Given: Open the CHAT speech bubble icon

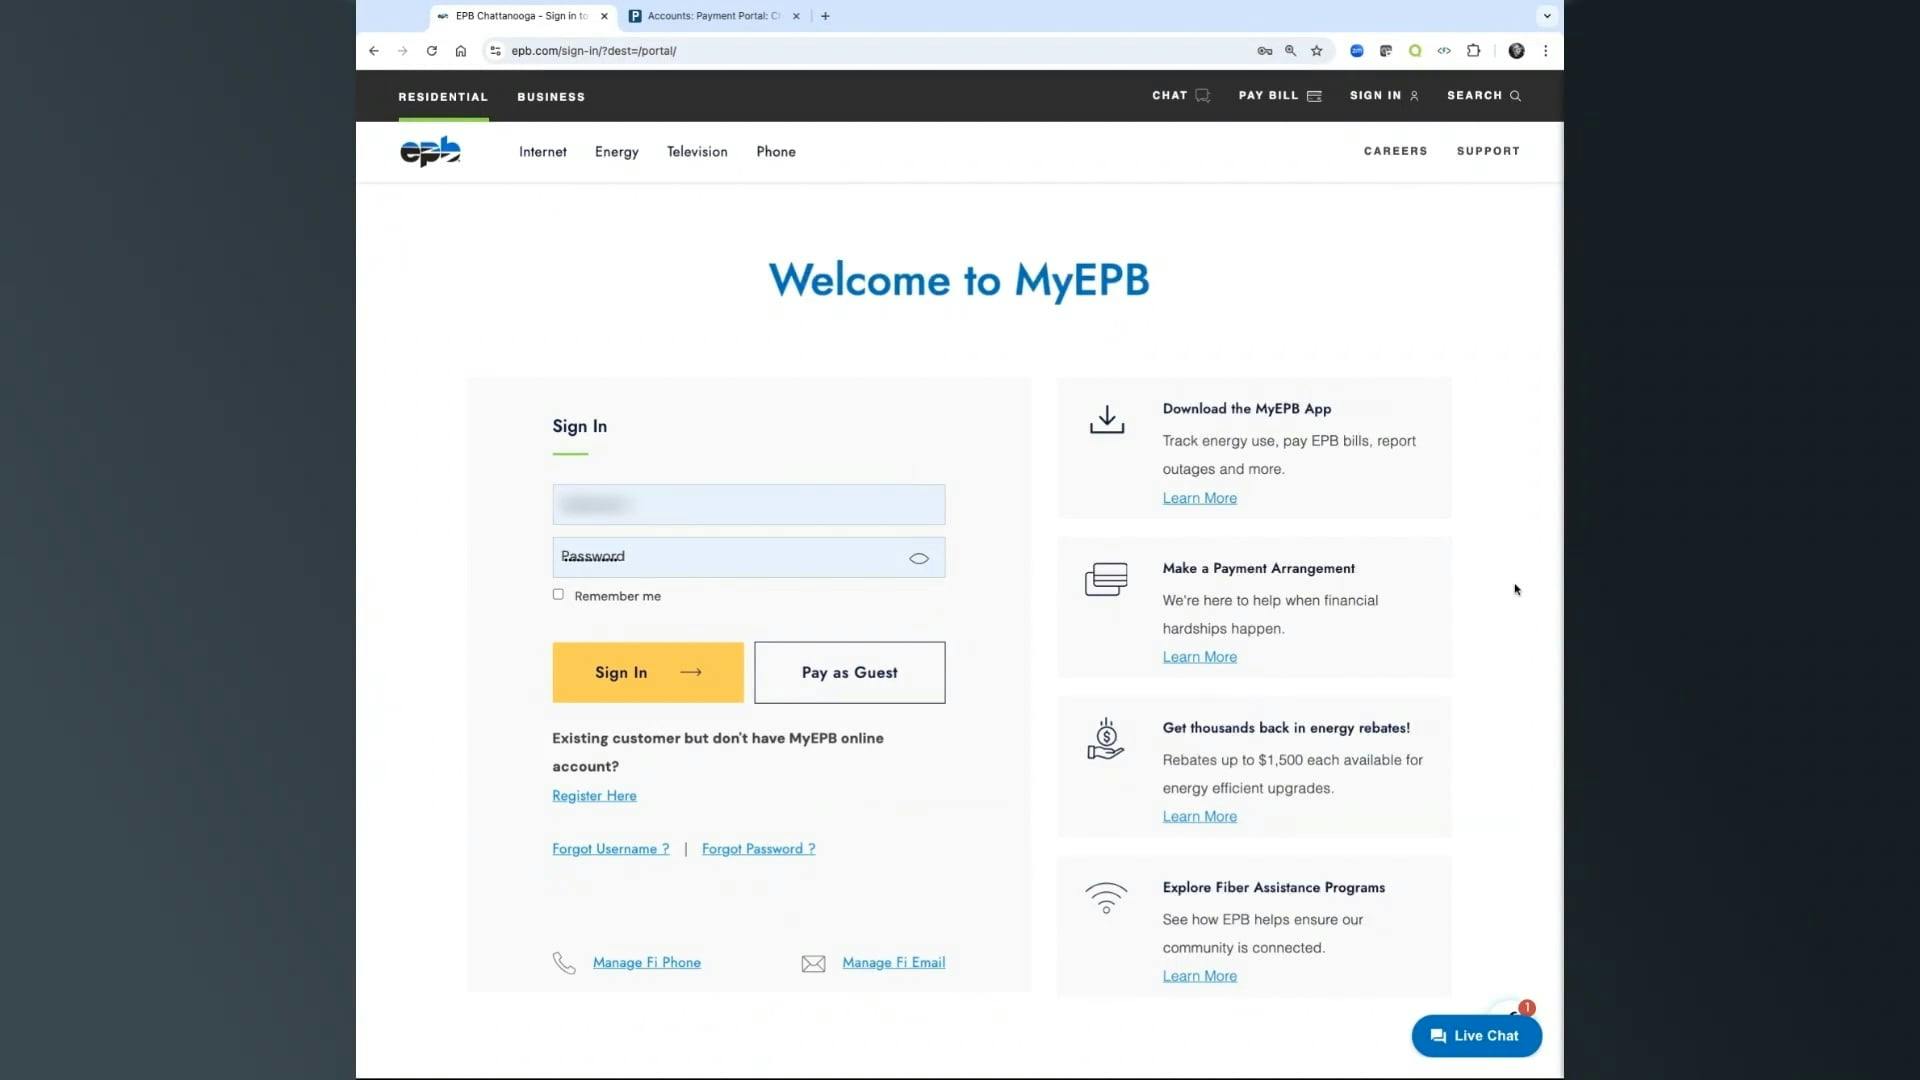Looking at the screenshot, I should click(1203, 95).
